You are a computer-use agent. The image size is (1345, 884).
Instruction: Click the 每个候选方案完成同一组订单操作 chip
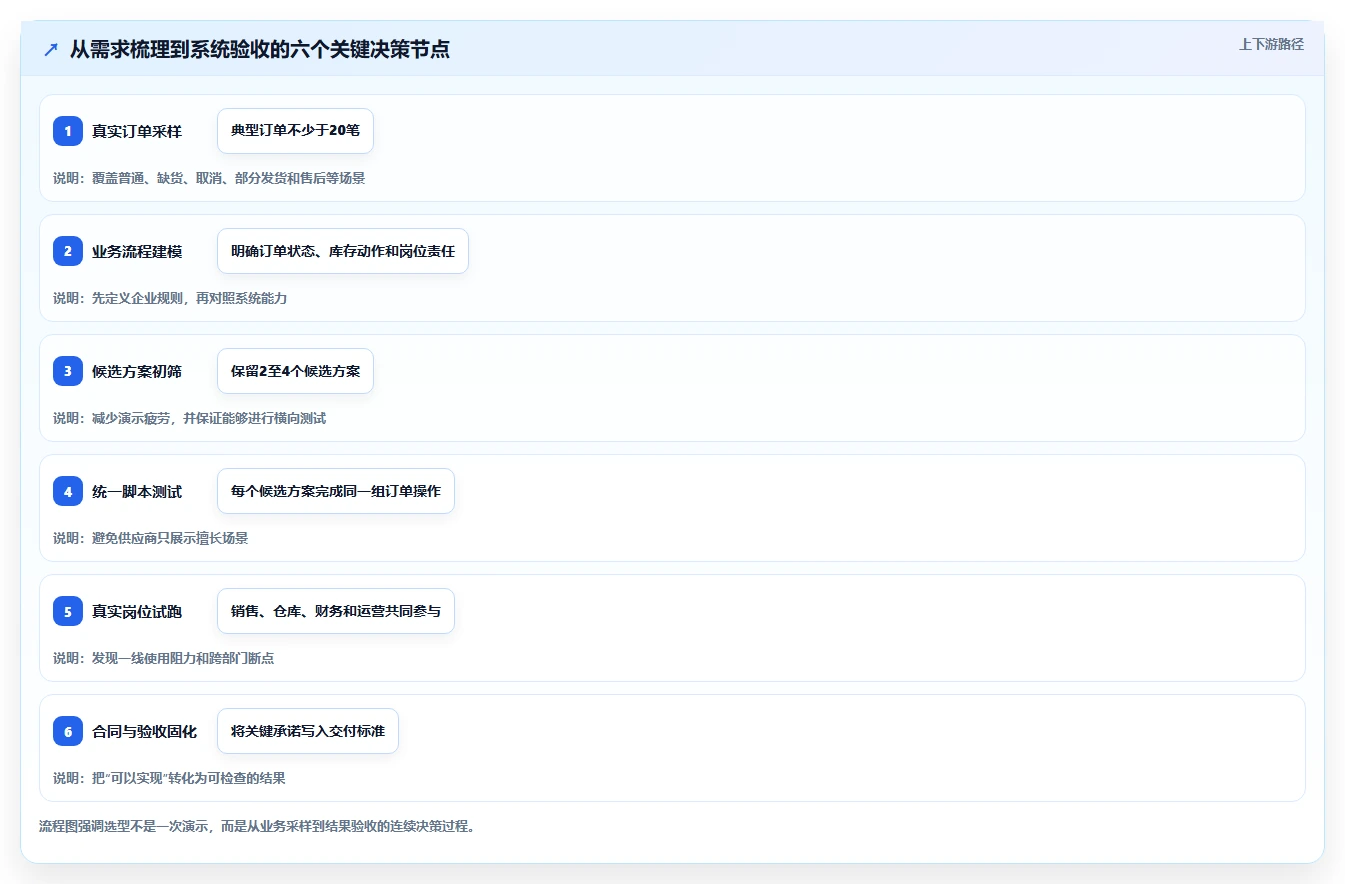point(336,491)
